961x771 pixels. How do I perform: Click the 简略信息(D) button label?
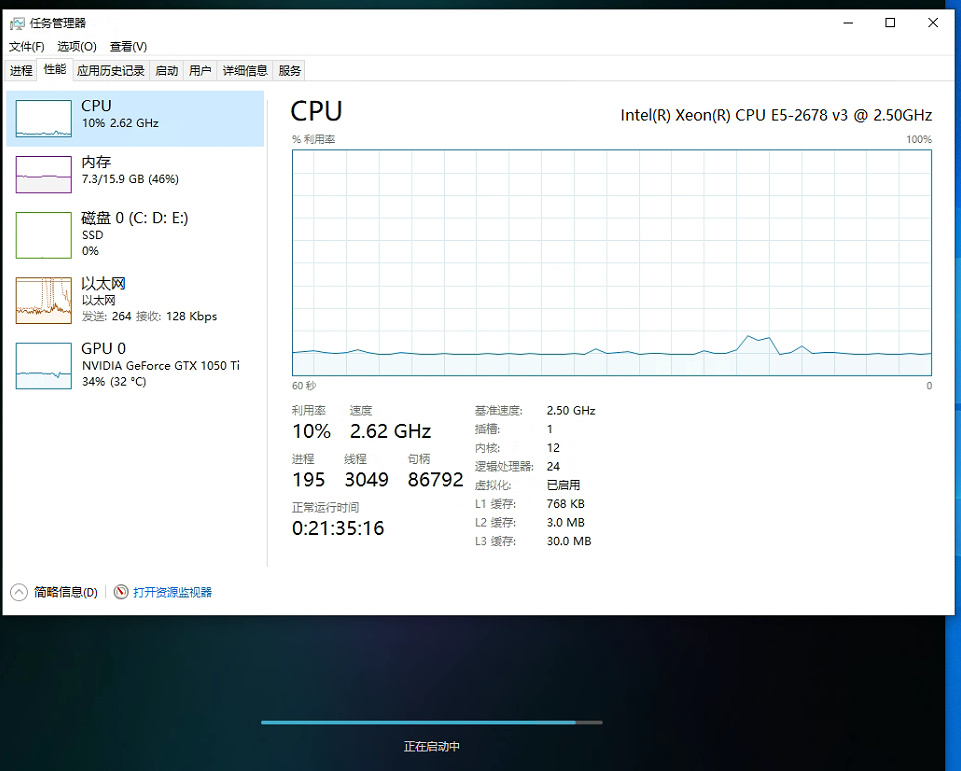tap(66, 592)
